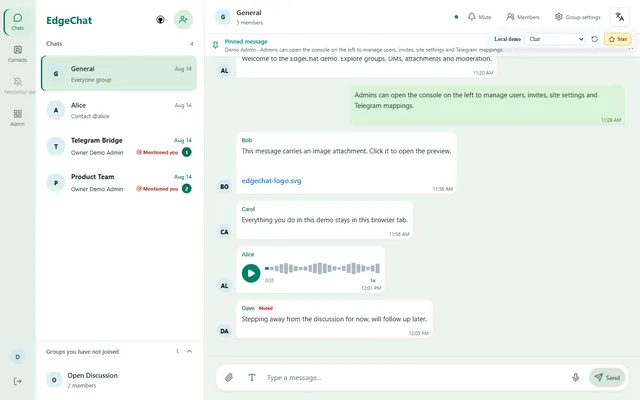
Task: Open the Chats sidebar tab
Action: point(18,22)
